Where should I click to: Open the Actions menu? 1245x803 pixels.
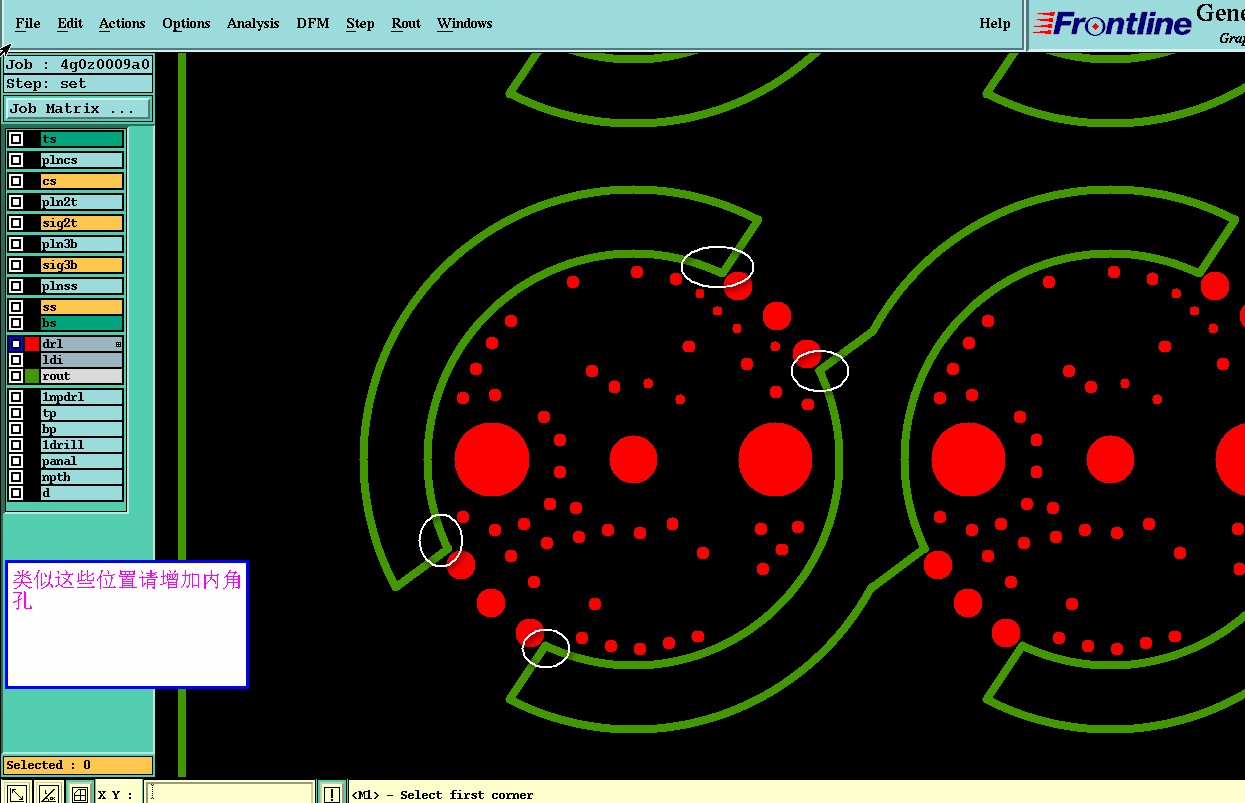(122, 23)
